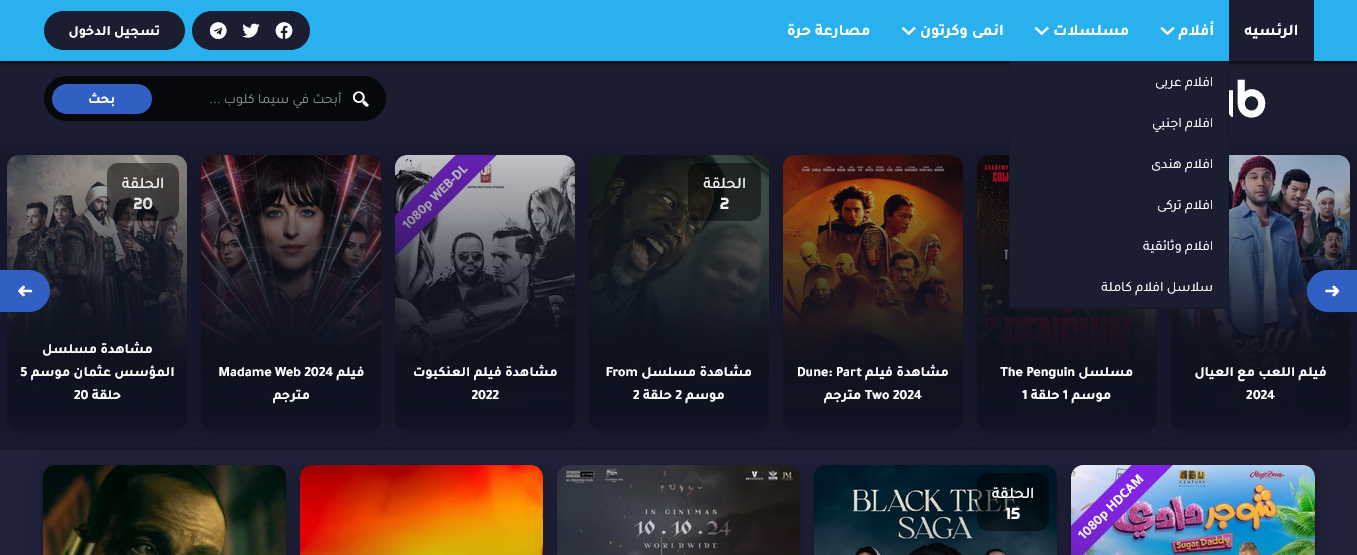Image resolution: width=1357 pixels, height=555 pixels.
Task: Open the Dune: Part Two 2024 poster
Action: click(x=873, y=291)
